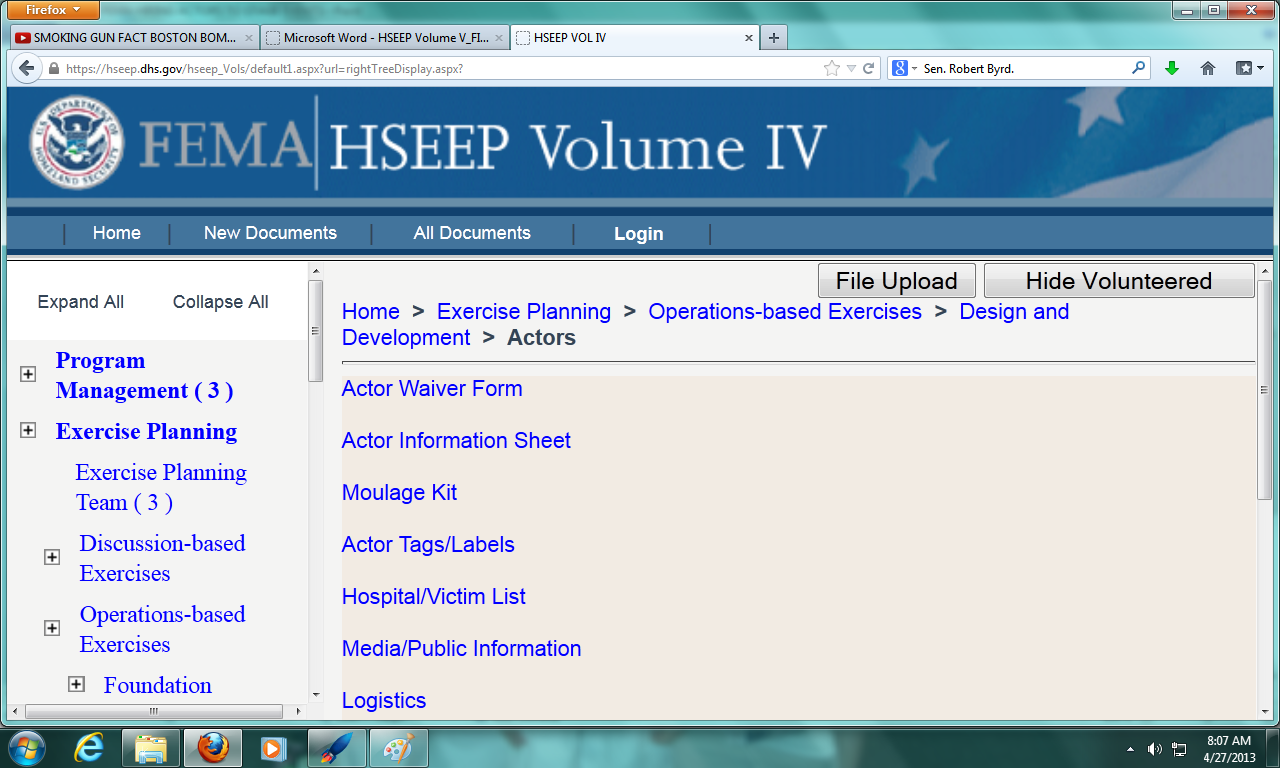Click the DHS seal logo

pyautogui.click(x=76, y=142)
